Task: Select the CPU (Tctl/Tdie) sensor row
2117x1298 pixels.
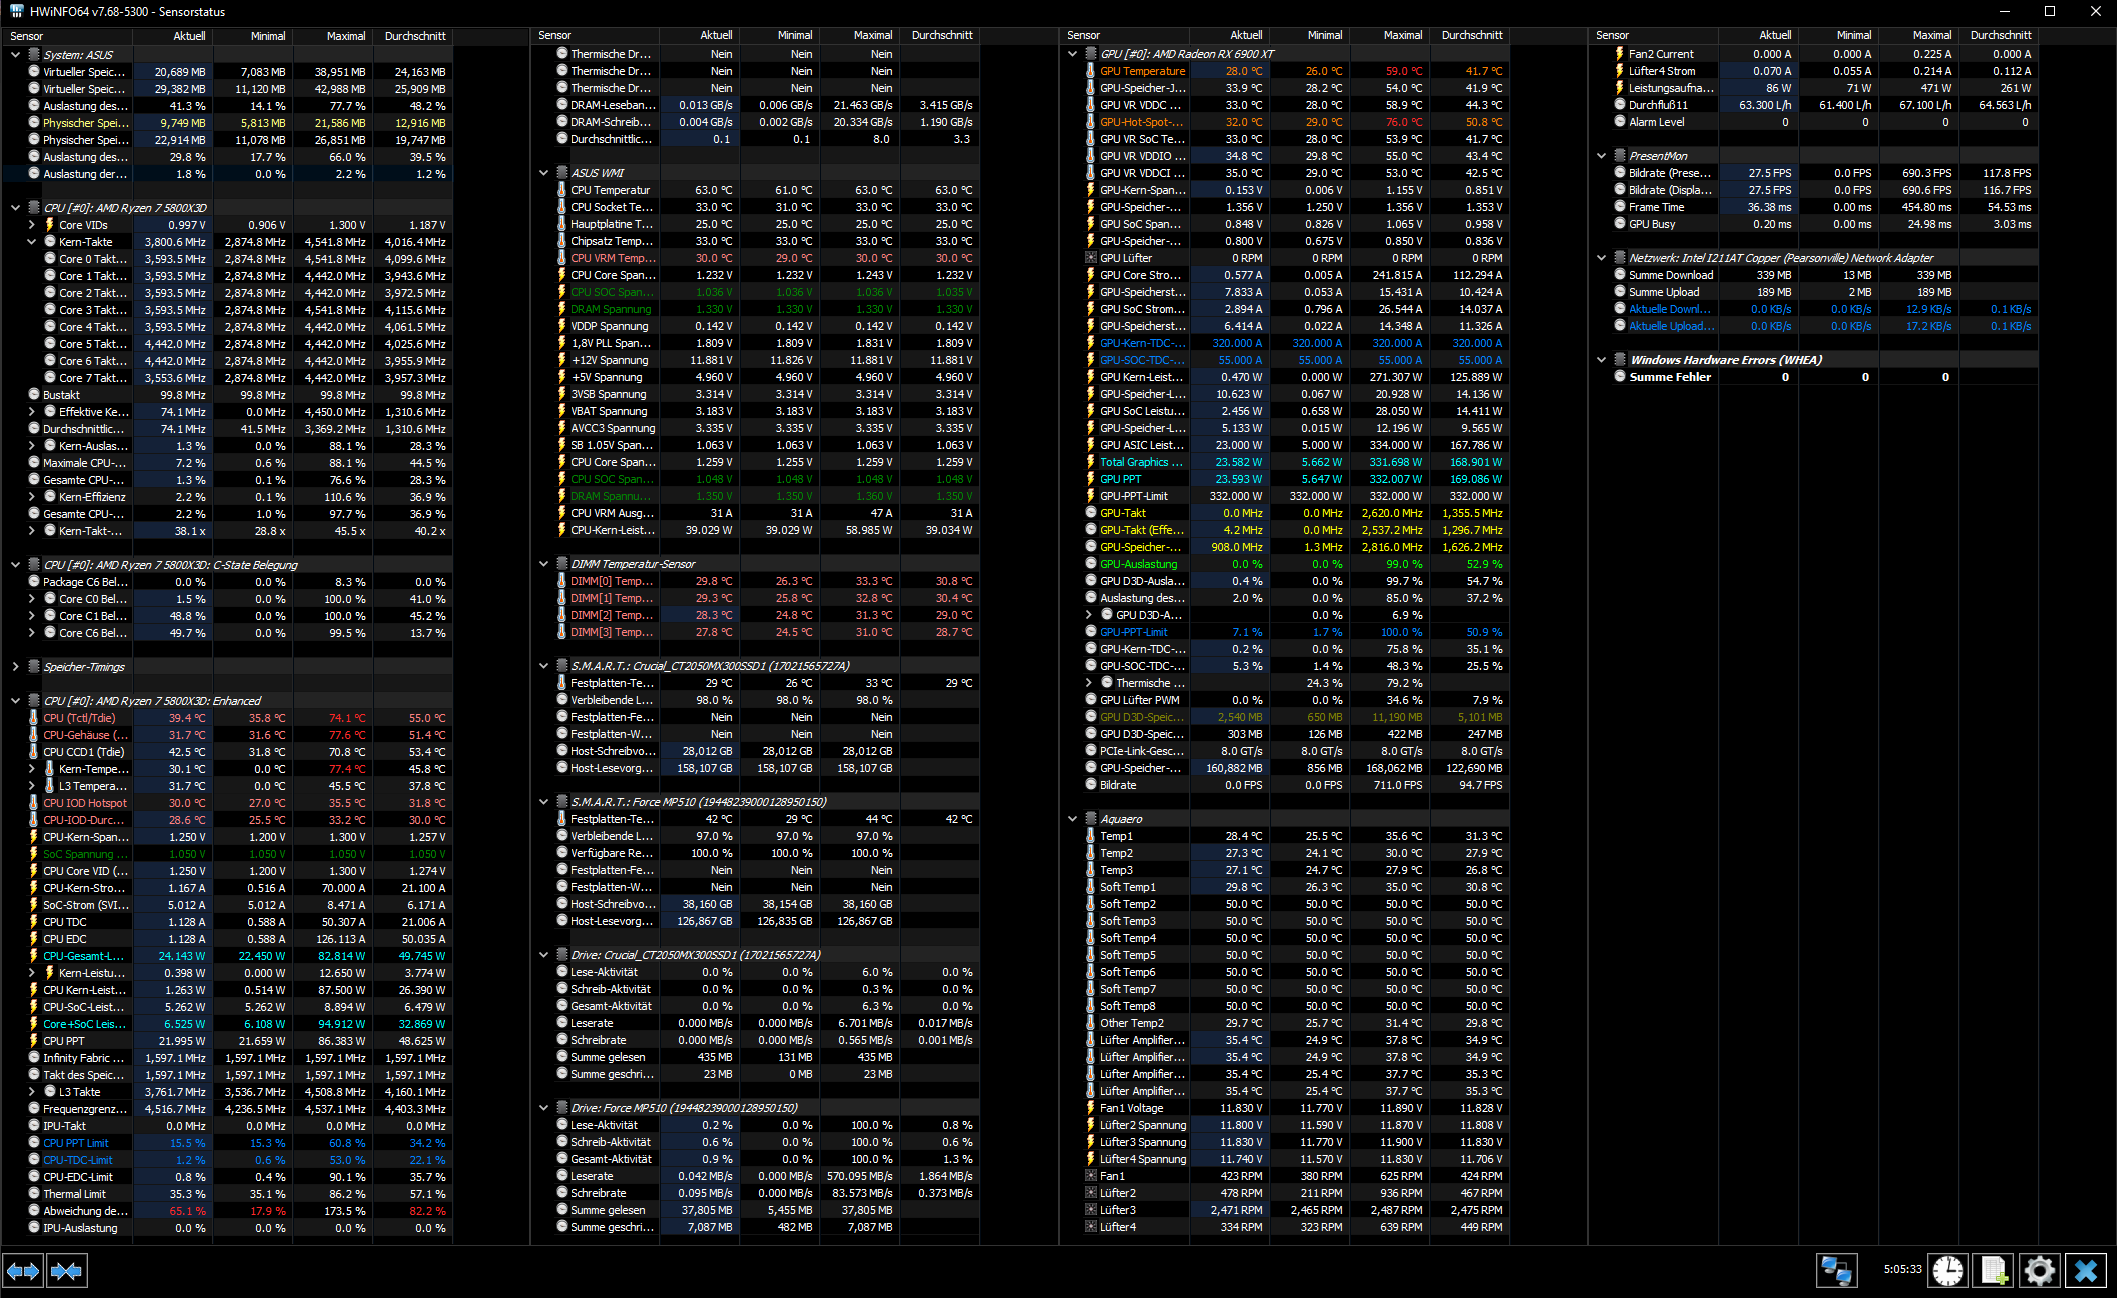Action: click(x=79, y=718)
